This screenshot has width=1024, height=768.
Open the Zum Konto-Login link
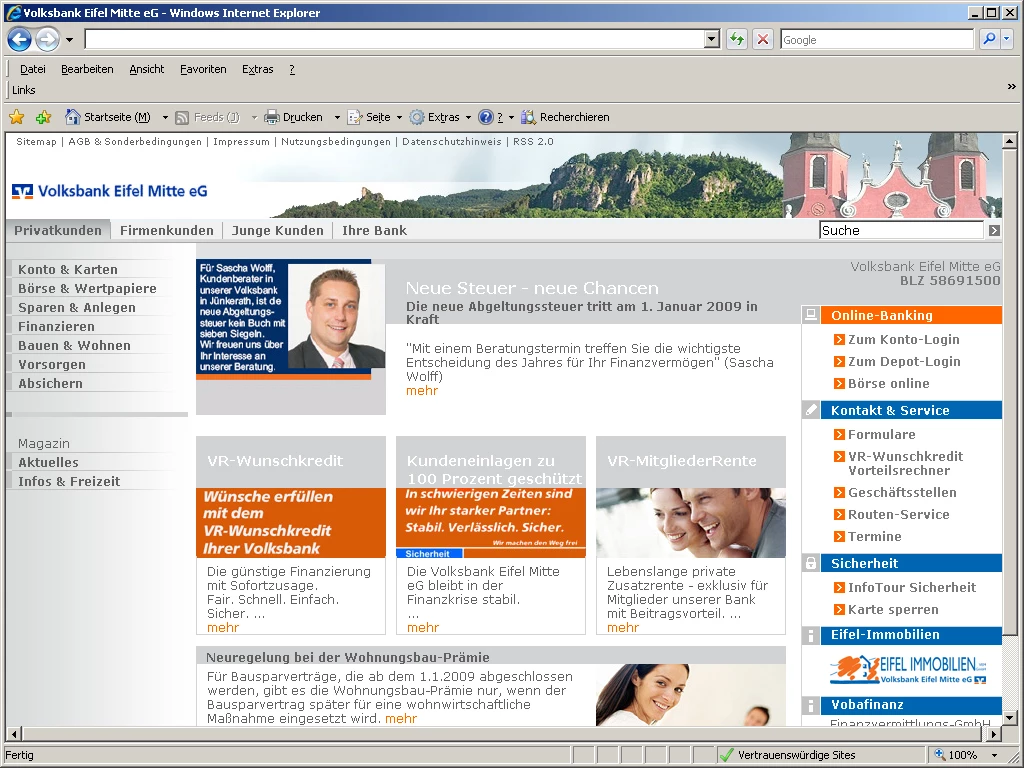click(x=903, y=339)
